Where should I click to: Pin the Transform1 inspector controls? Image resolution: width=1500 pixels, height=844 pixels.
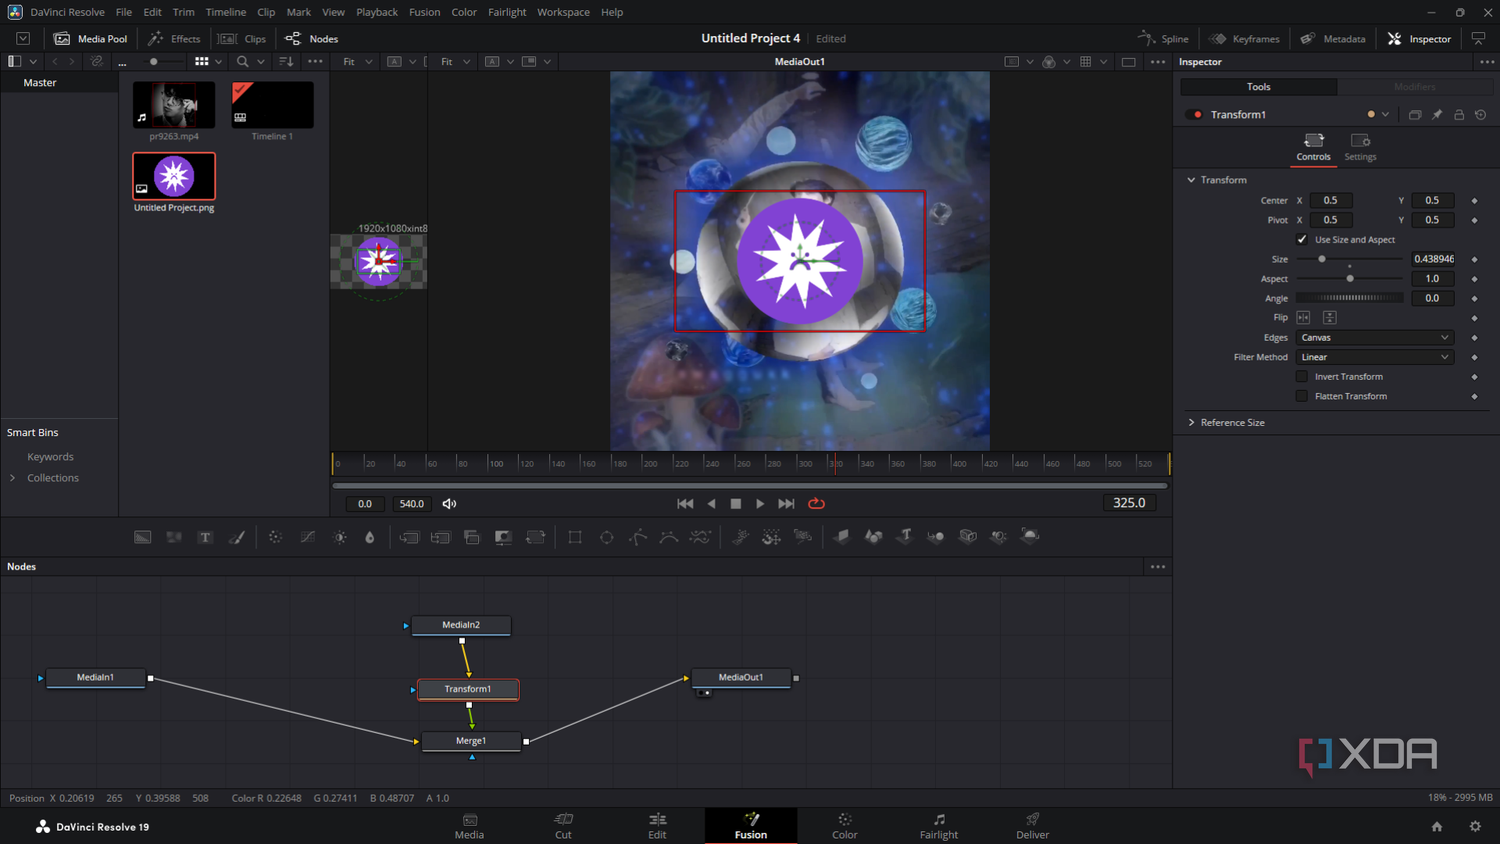[x=1437, y=115]
